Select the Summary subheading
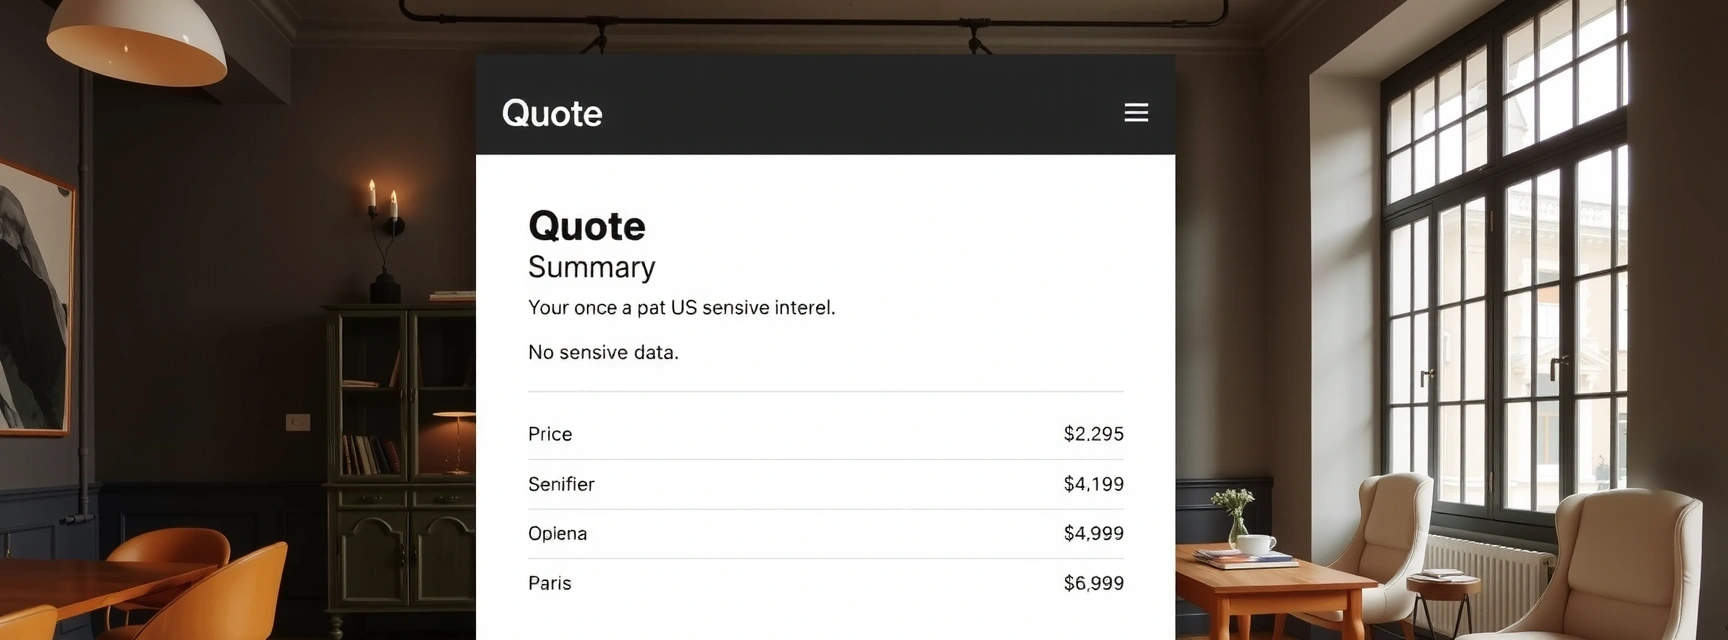 (592, 267)
